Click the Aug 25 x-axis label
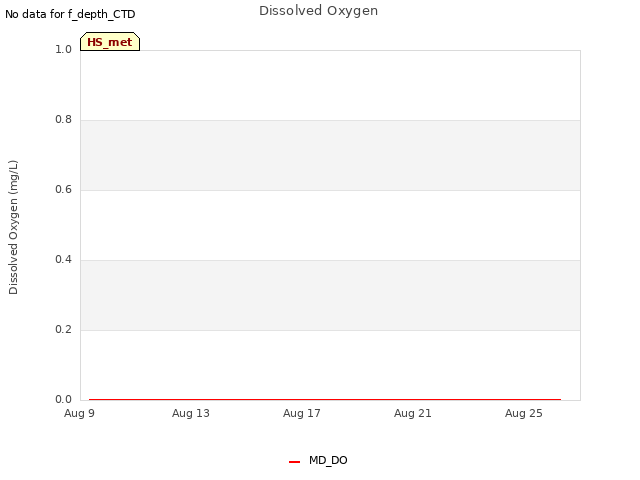Viewport: 640px width, 480px height. [524, 413]
